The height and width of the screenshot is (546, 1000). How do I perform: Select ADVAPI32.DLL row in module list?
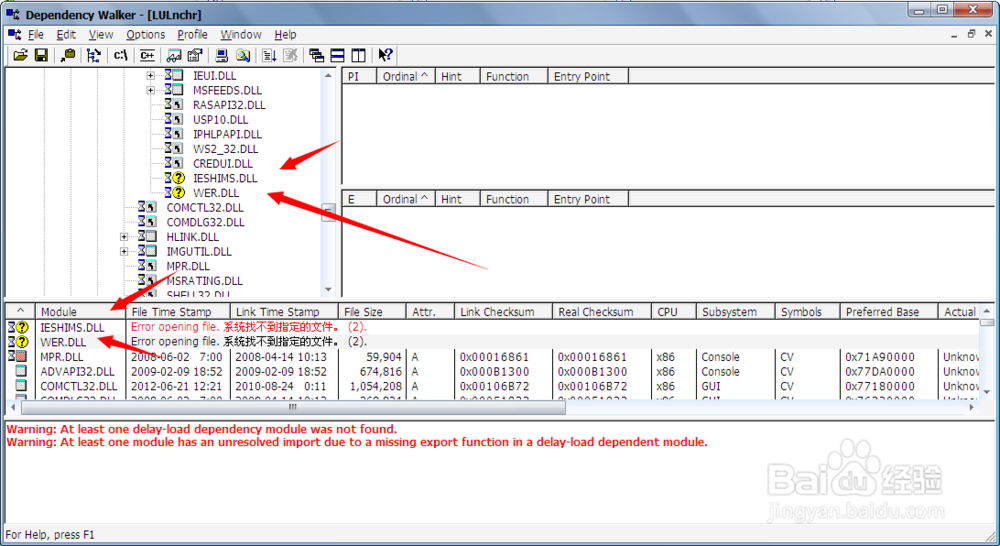point(492,371)
